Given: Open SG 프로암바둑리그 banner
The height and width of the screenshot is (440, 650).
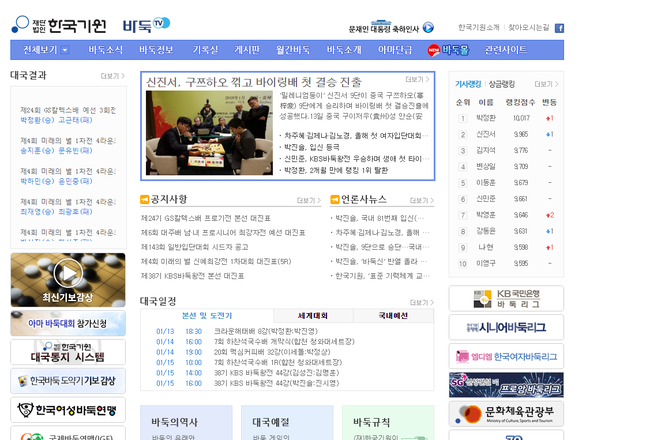Looking at the screenshot, I should click(x=506, y=385).
